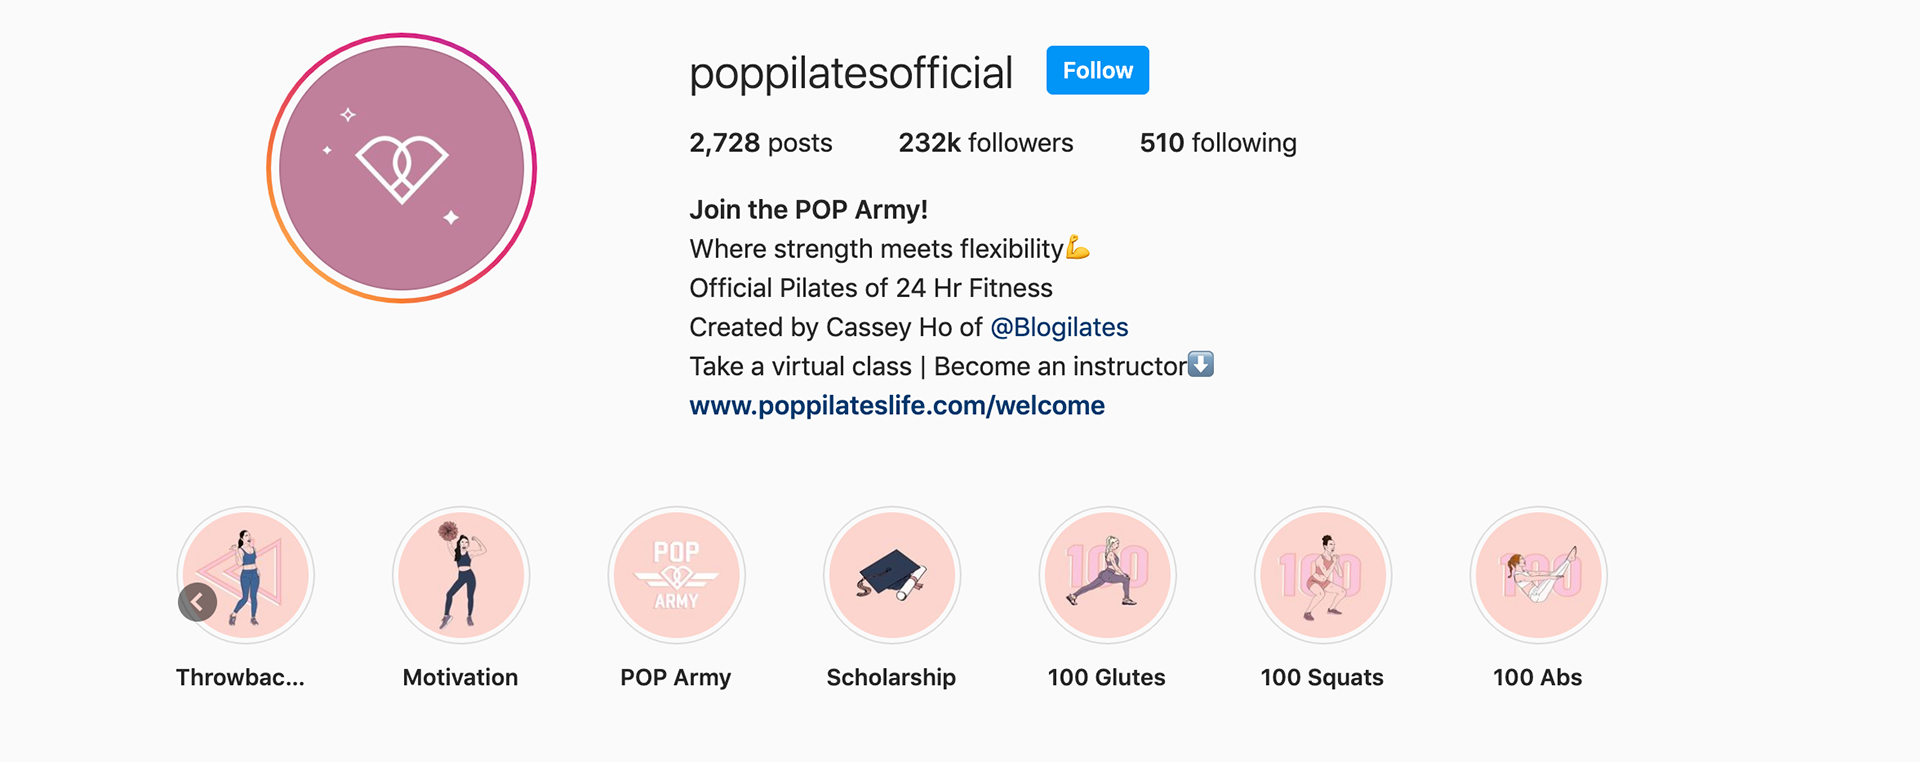The width and height of the screenshot is (1920, 762).
Task: View the 232k followers list
Action: tap(986, 143)
